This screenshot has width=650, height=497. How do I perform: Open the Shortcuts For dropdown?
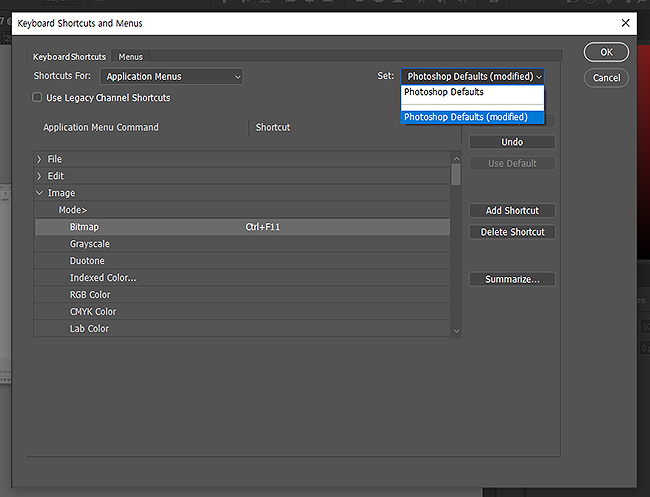172,77
